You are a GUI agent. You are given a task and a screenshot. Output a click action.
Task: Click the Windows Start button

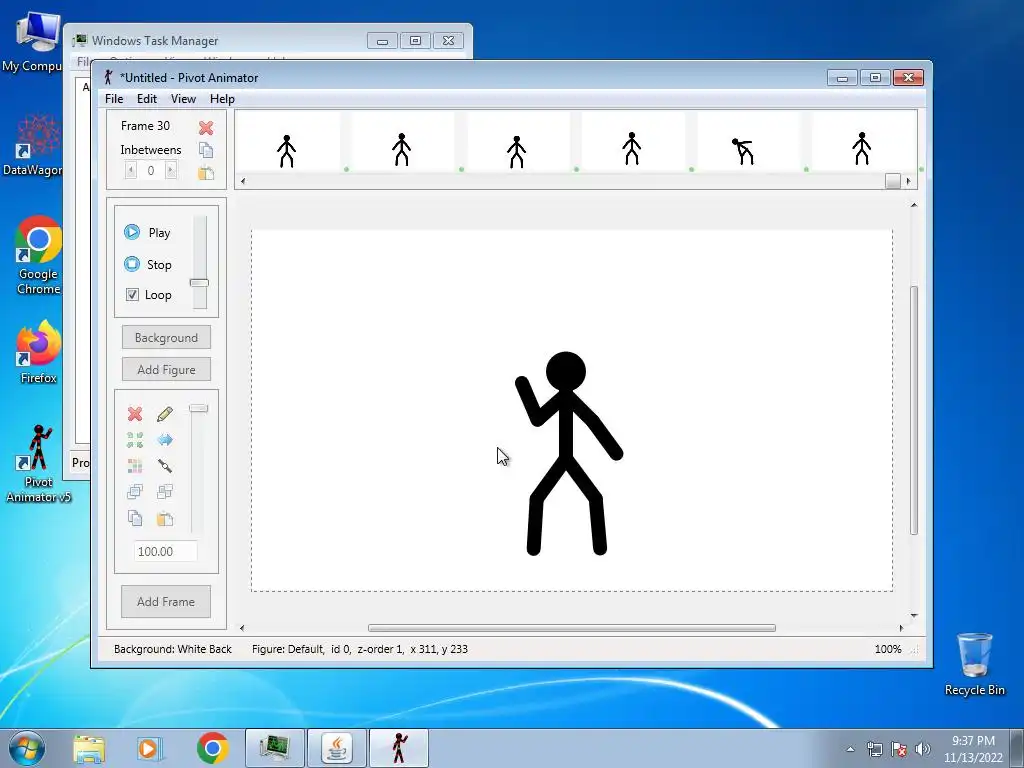click(27, 748)
